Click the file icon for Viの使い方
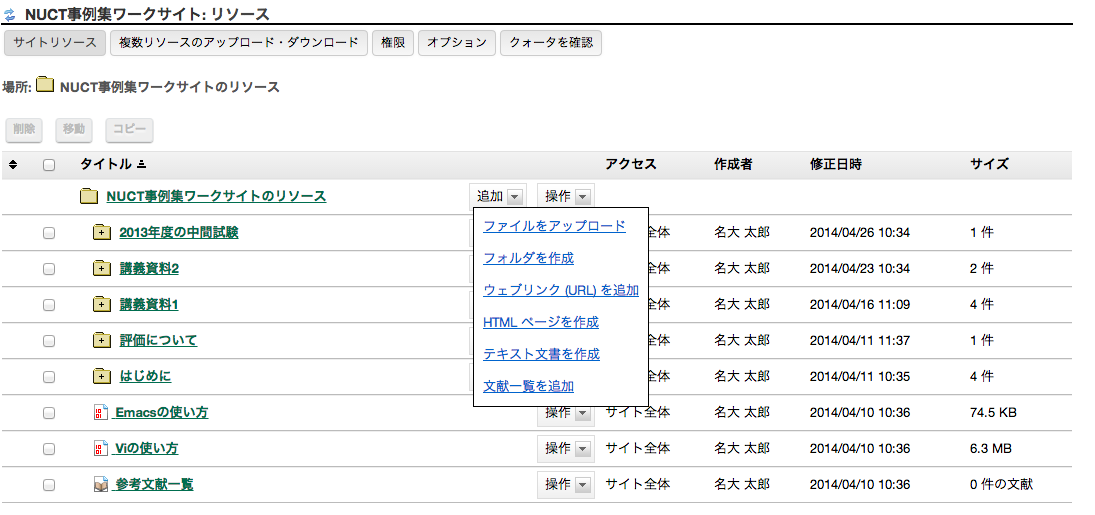The width and height of the screenshot is (1095, 515). click(100, 449)
